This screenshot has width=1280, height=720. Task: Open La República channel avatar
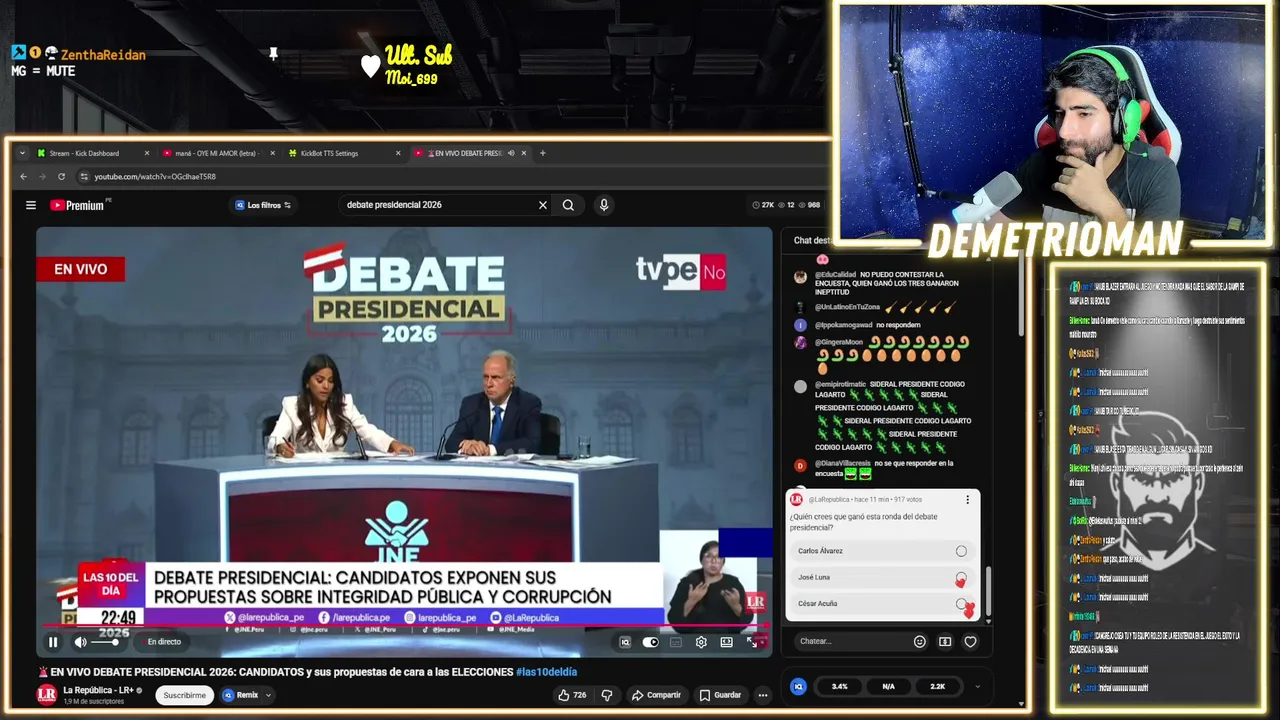pos(46,694)
